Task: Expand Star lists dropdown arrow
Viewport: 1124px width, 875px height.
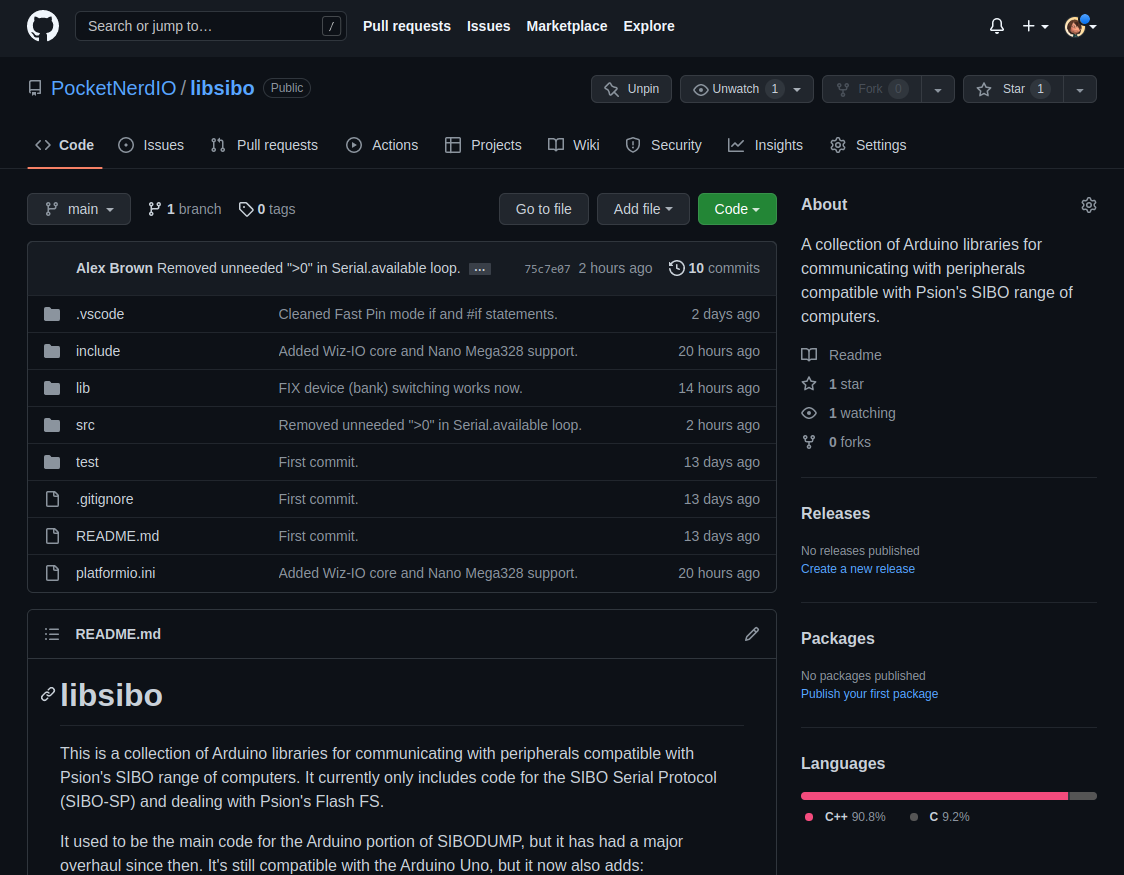Action: point(1080,90)
